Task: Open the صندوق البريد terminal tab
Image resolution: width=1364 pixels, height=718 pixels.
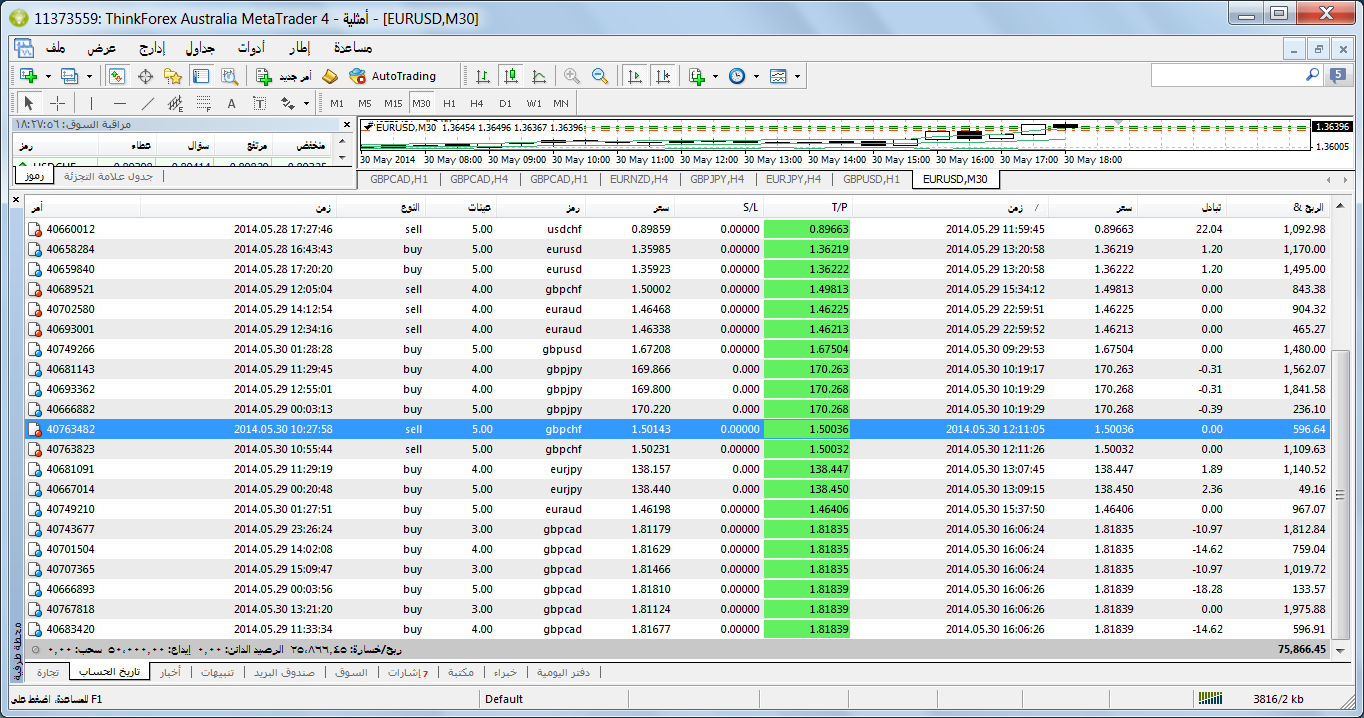Action: 286,672
